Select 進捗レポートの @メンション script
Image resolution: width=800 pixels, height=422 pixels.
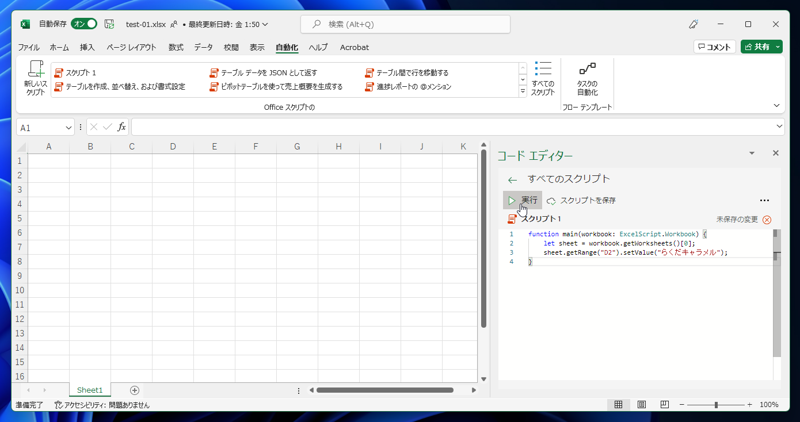tap(408, 87)
